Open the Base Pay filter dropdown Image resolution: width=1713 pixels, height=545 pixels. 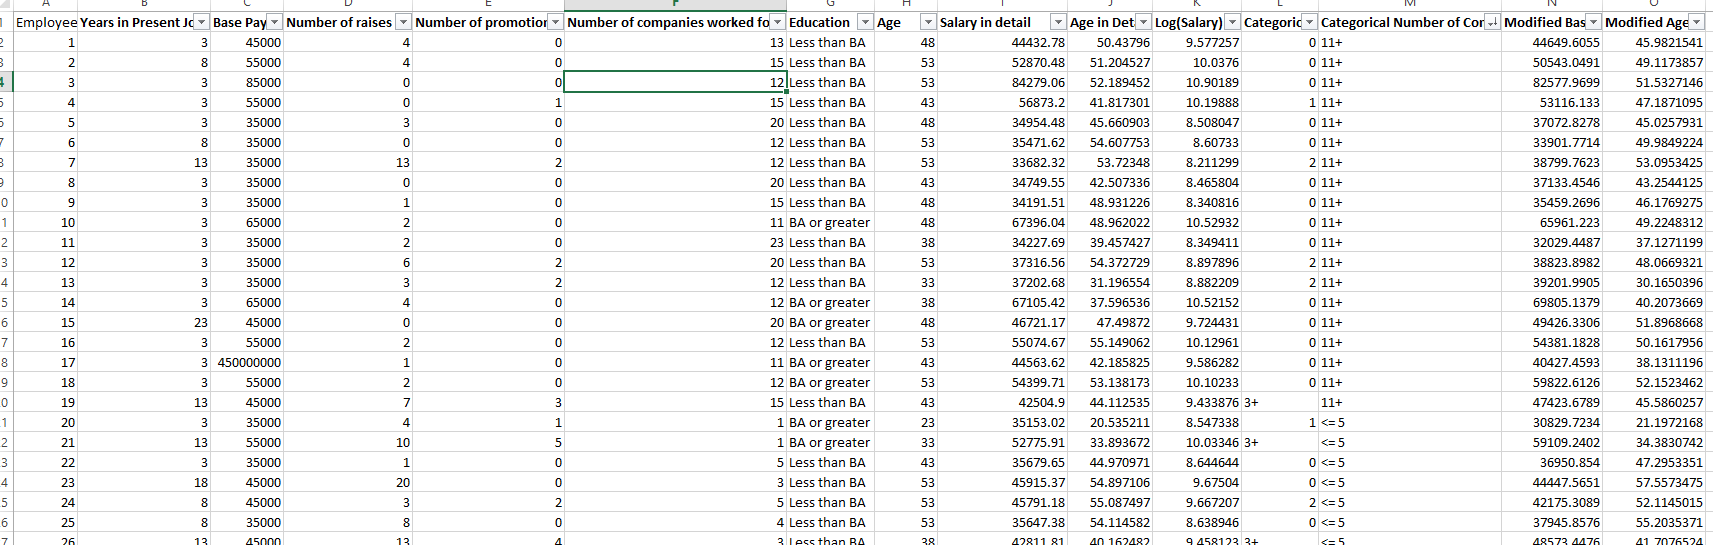point(274,22)
